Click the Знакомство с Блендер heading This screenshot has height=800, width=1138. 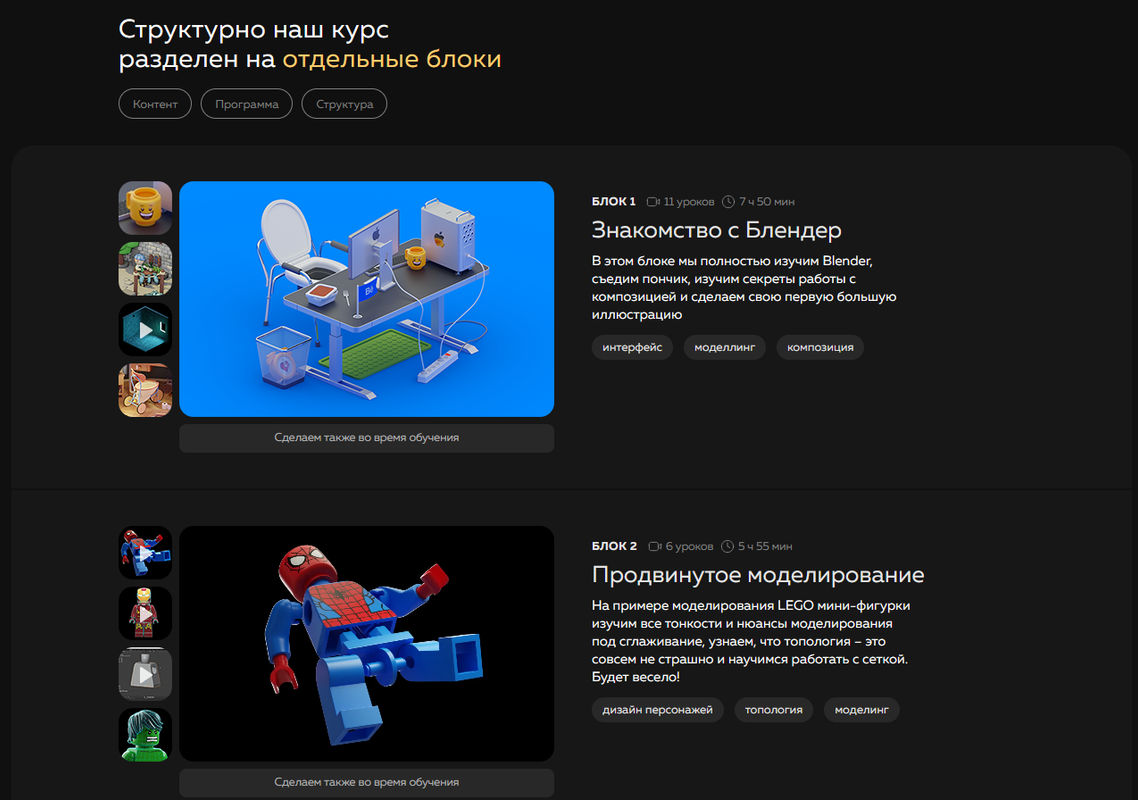pyautogui.click(x=716, y=230)
